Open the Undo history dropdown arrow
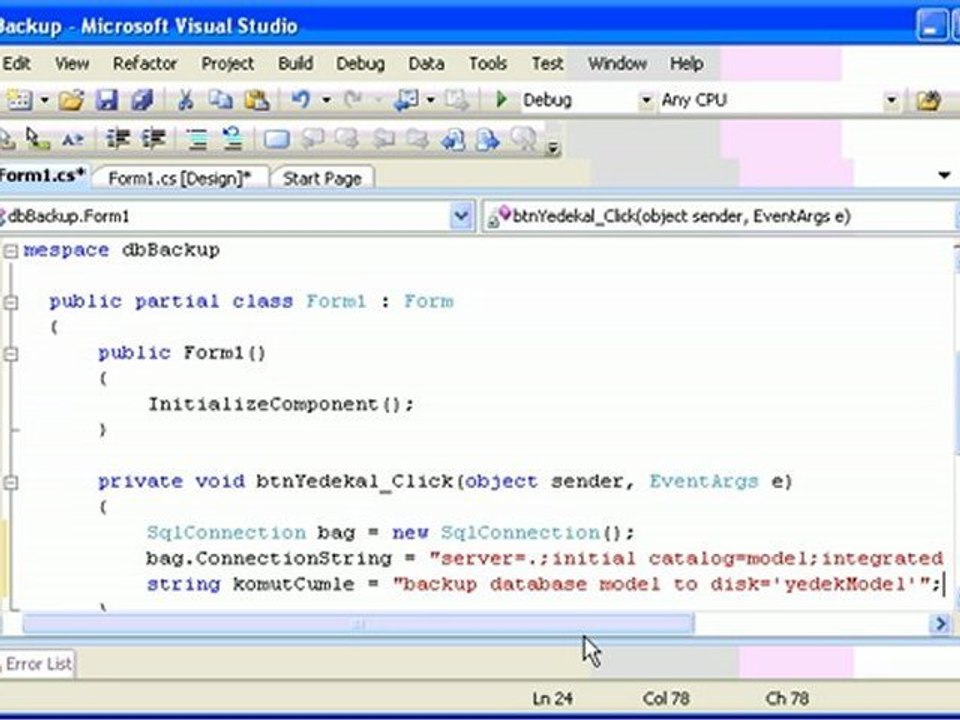This screenshot has width=960, height=720. [x=326, y=100]
